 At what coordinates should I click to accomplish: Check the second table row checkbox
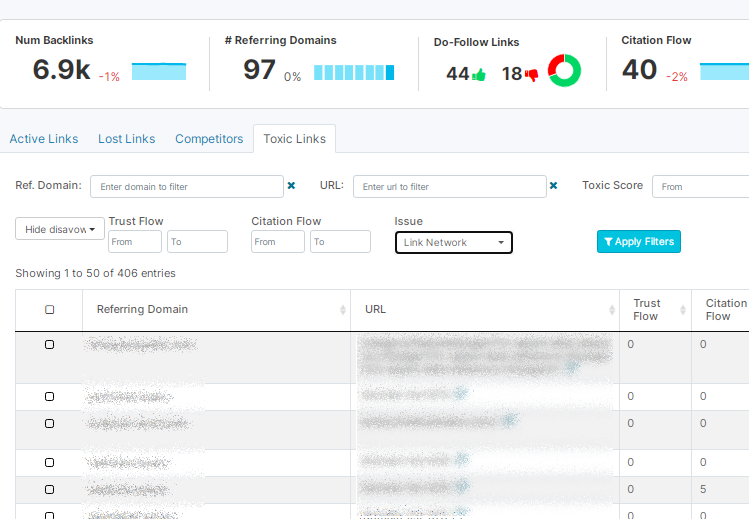tap(50, 396)
